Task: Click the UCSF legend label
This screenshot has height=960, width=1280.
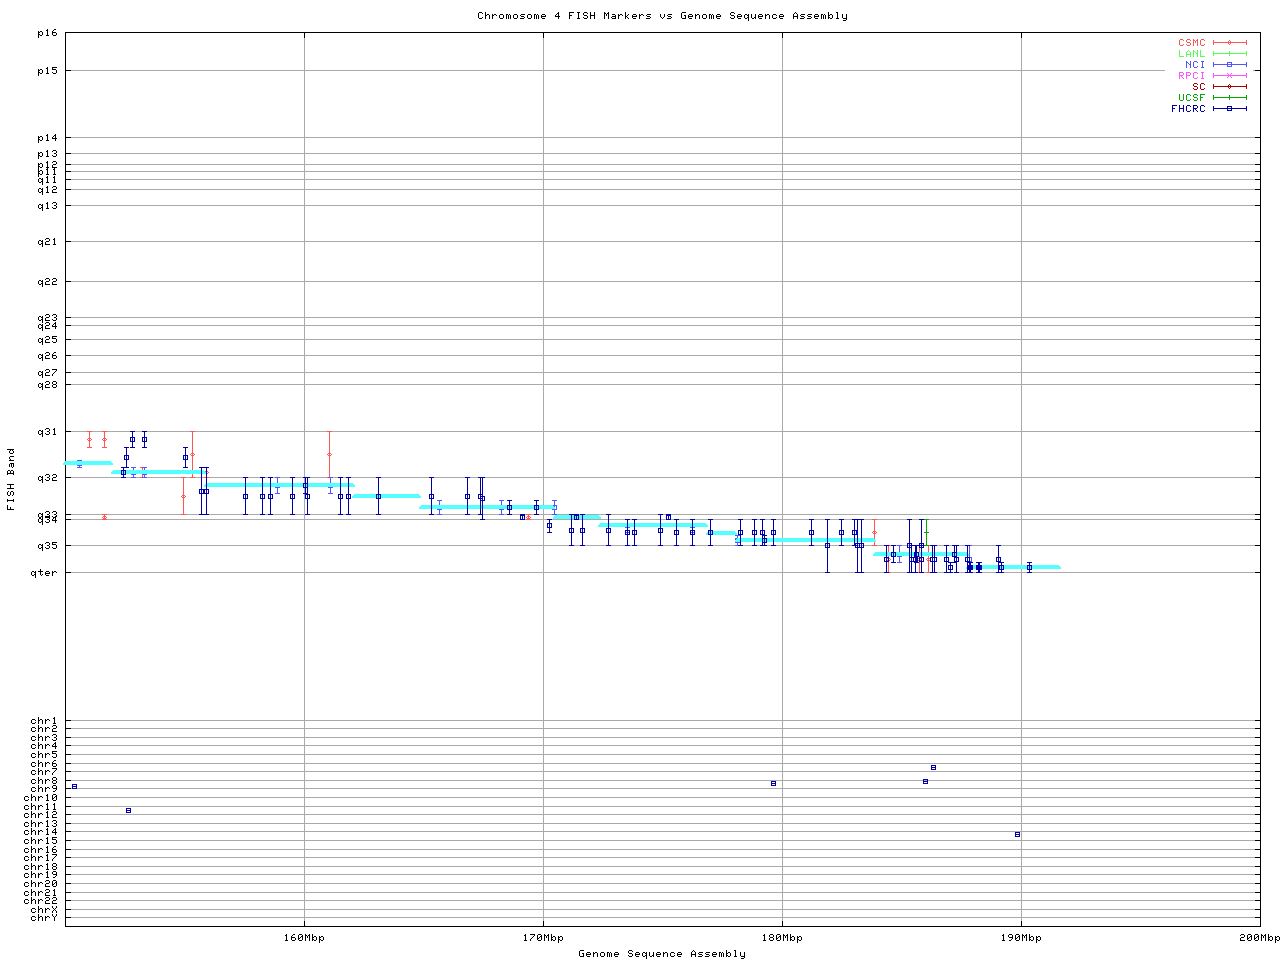Action: pyautogui.click(x=1191, y=98)
